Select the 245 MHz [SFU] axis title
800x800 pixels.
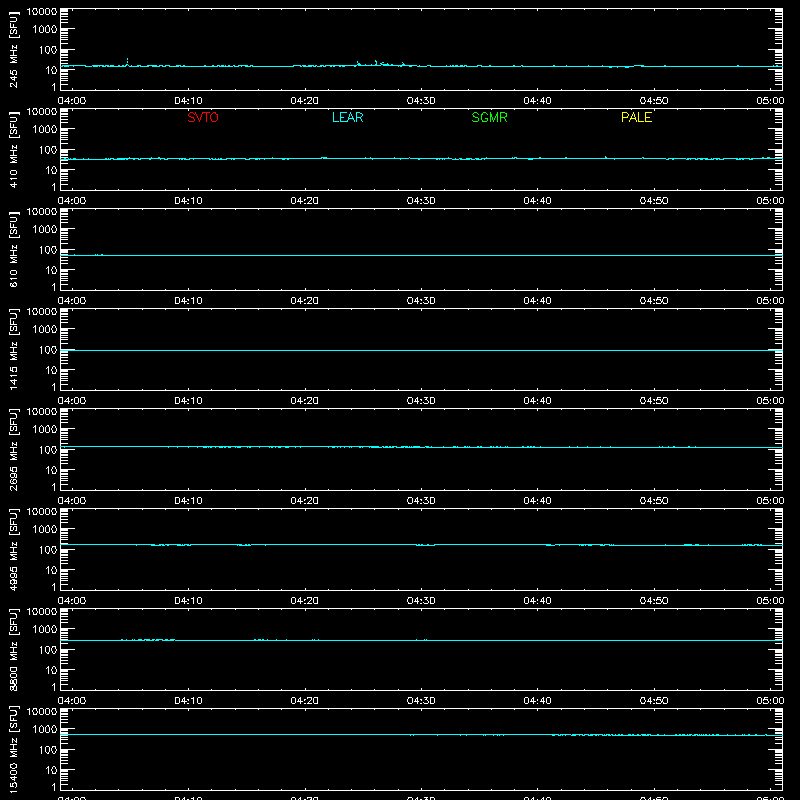[x=13, y=50]
